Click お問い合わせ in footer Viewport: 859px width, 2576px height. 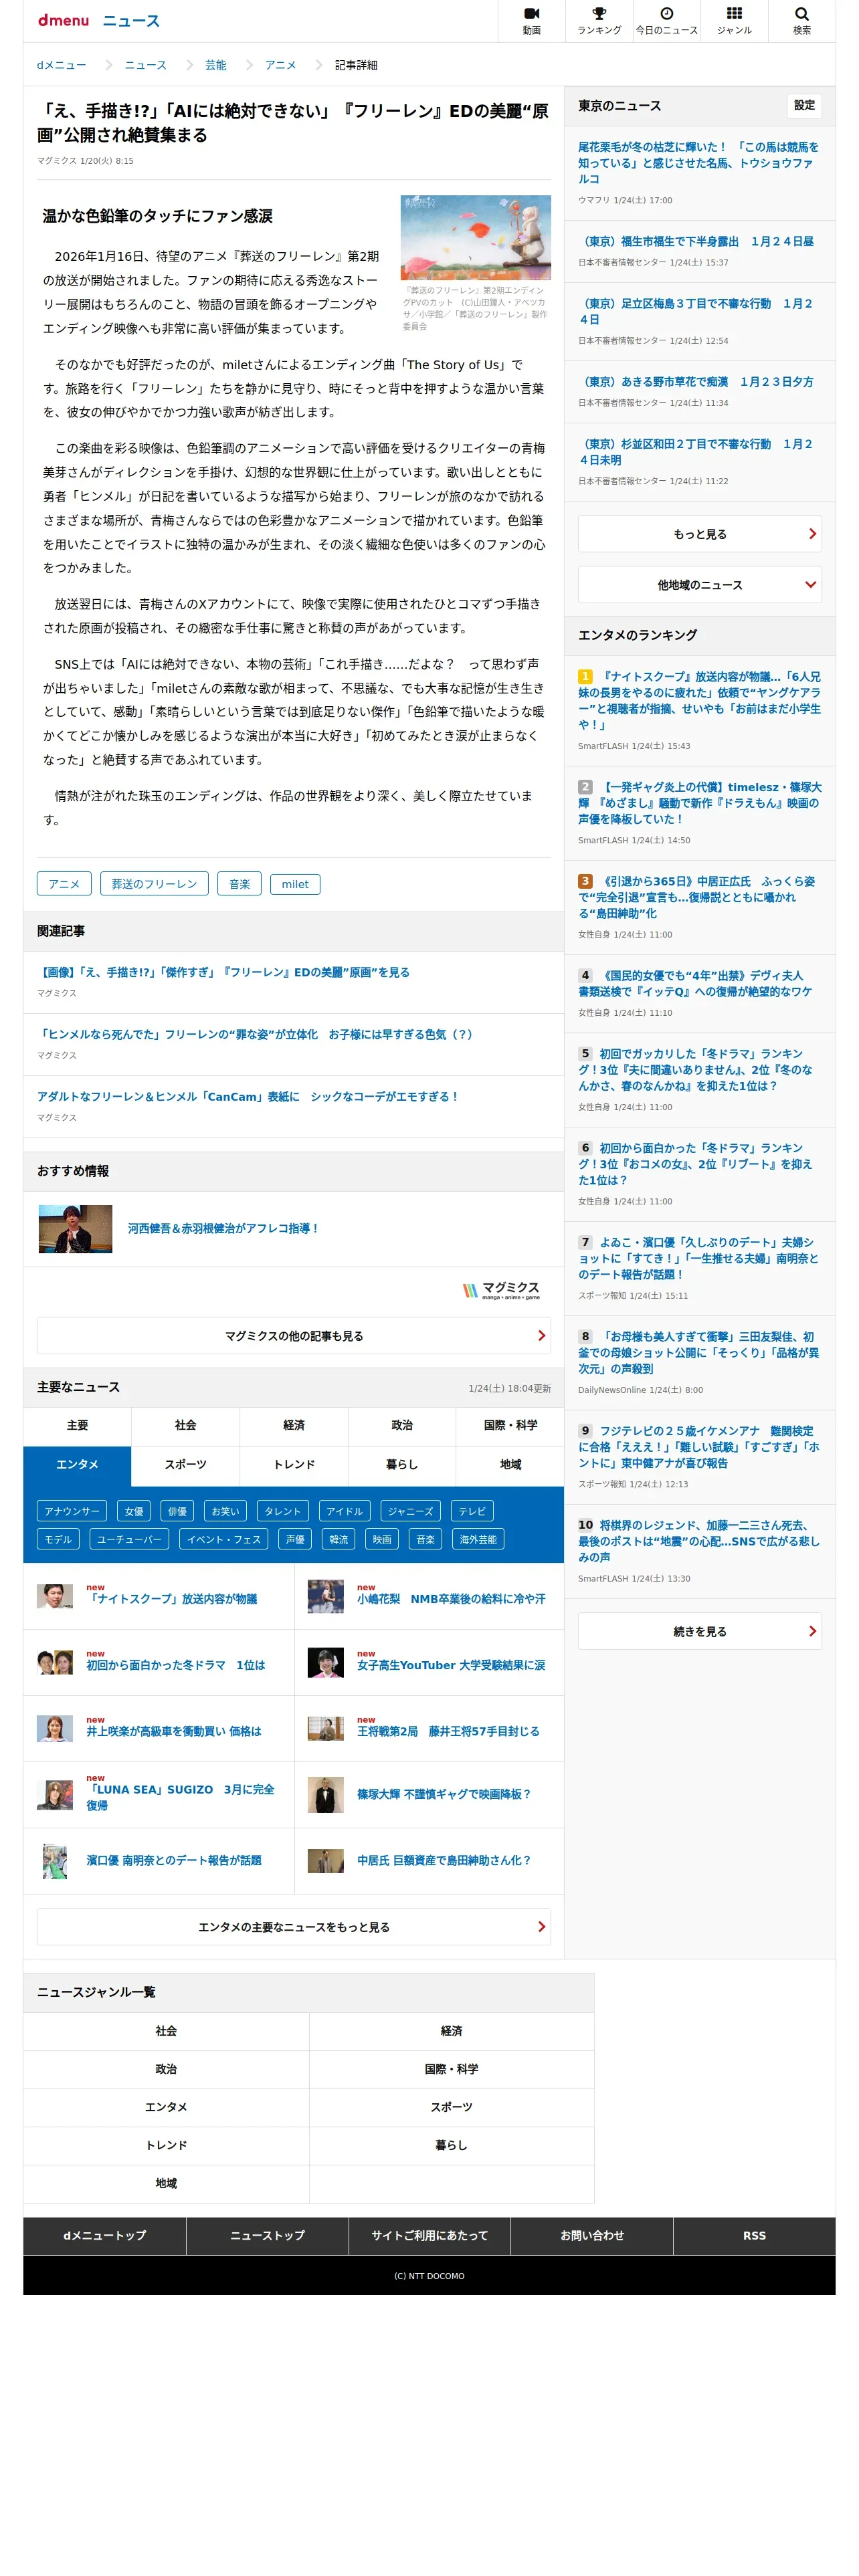592,2235
